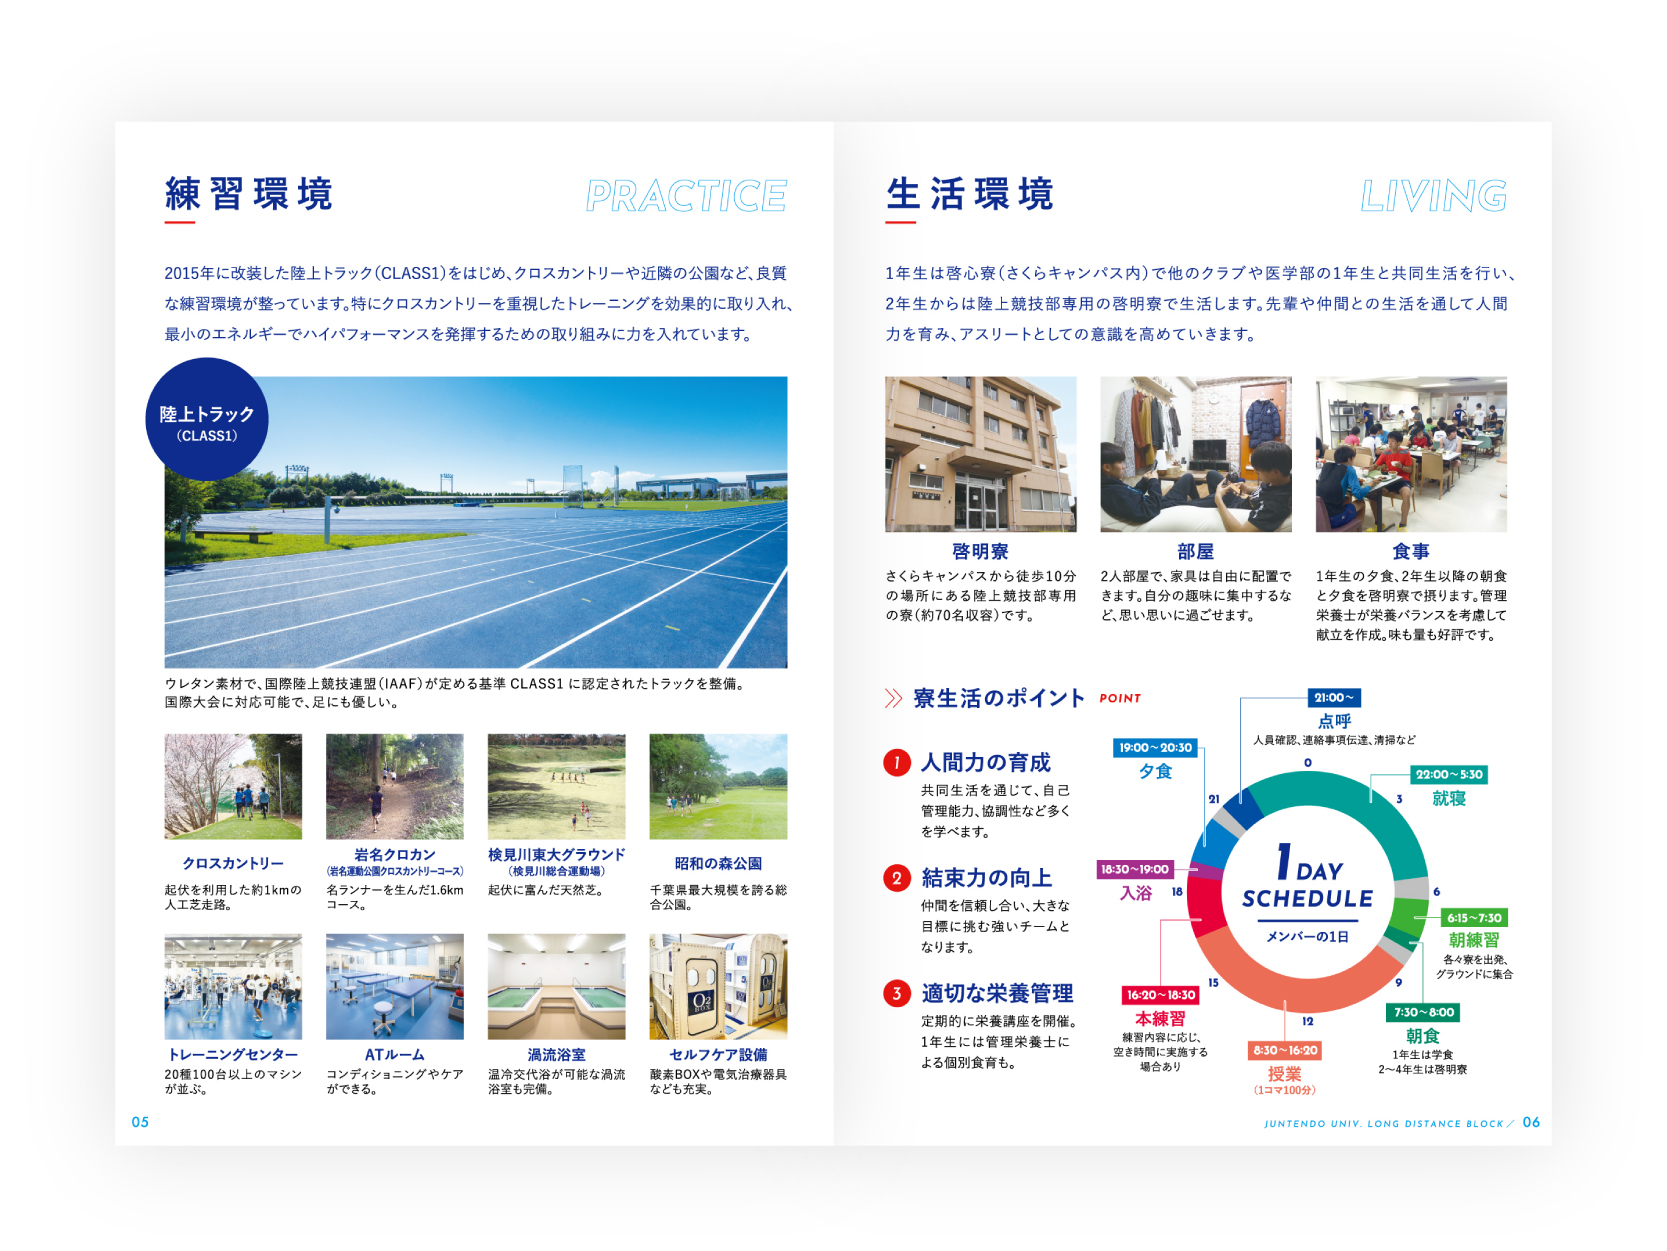1667x1251 pixels.
Task: Open the クロスカントリー cherry blossom photo
Action: 233,787
